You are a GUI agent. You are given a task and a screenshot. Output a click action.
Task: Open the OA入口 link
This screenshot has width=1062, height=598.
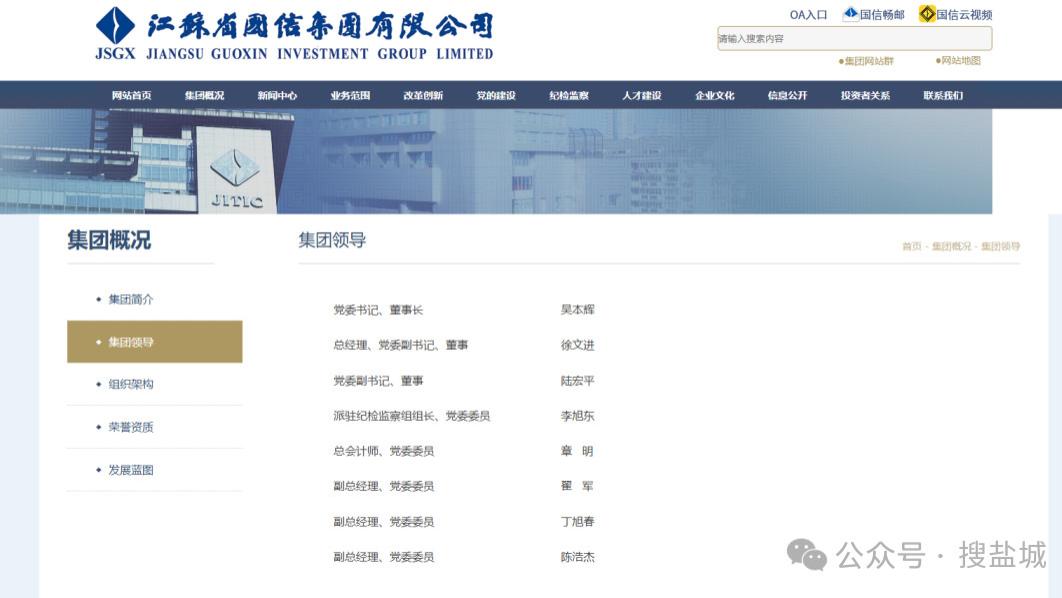pos(808,15)
